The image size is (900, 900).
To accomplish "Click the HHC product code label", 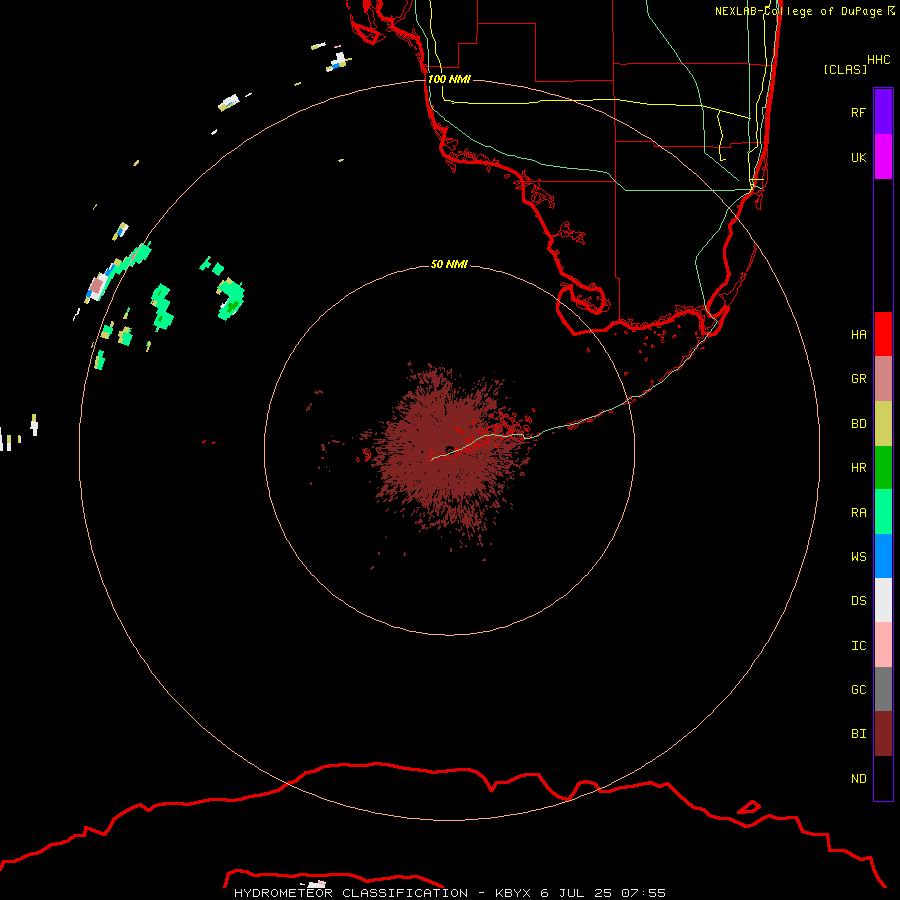I will (x=879, y=60).
